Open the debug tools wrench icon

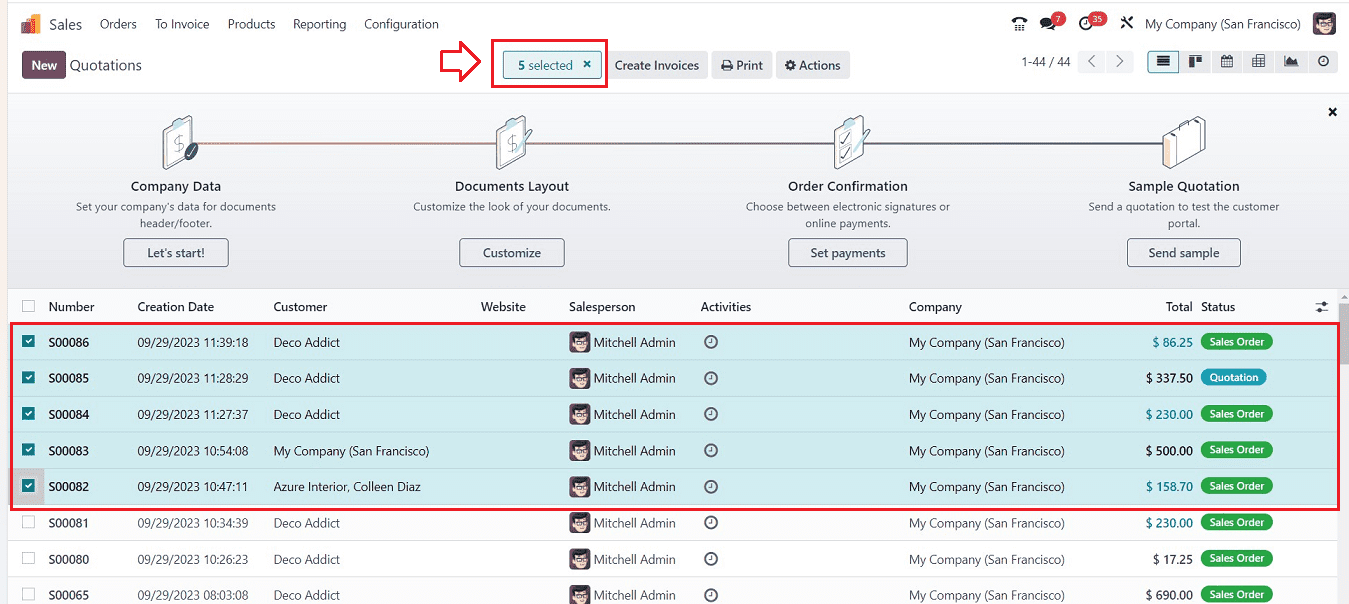coord(1126,24)
